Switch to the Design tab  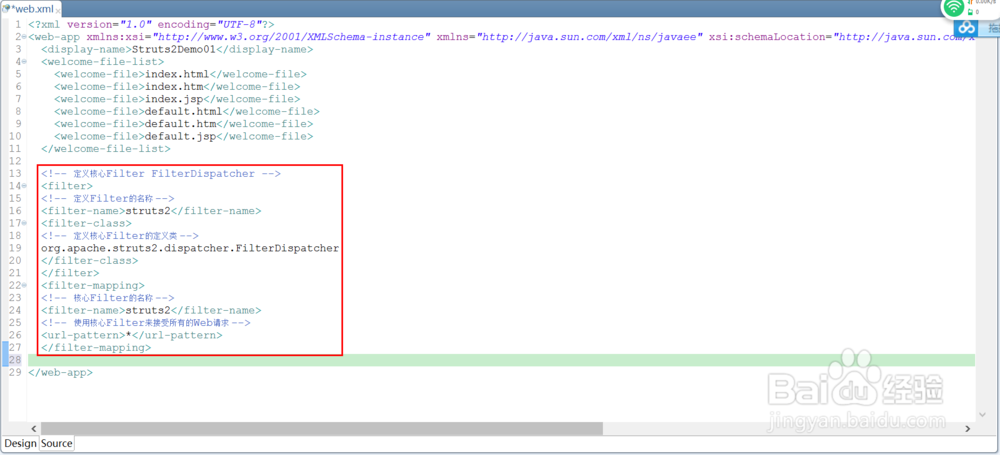tap(20, 443)
